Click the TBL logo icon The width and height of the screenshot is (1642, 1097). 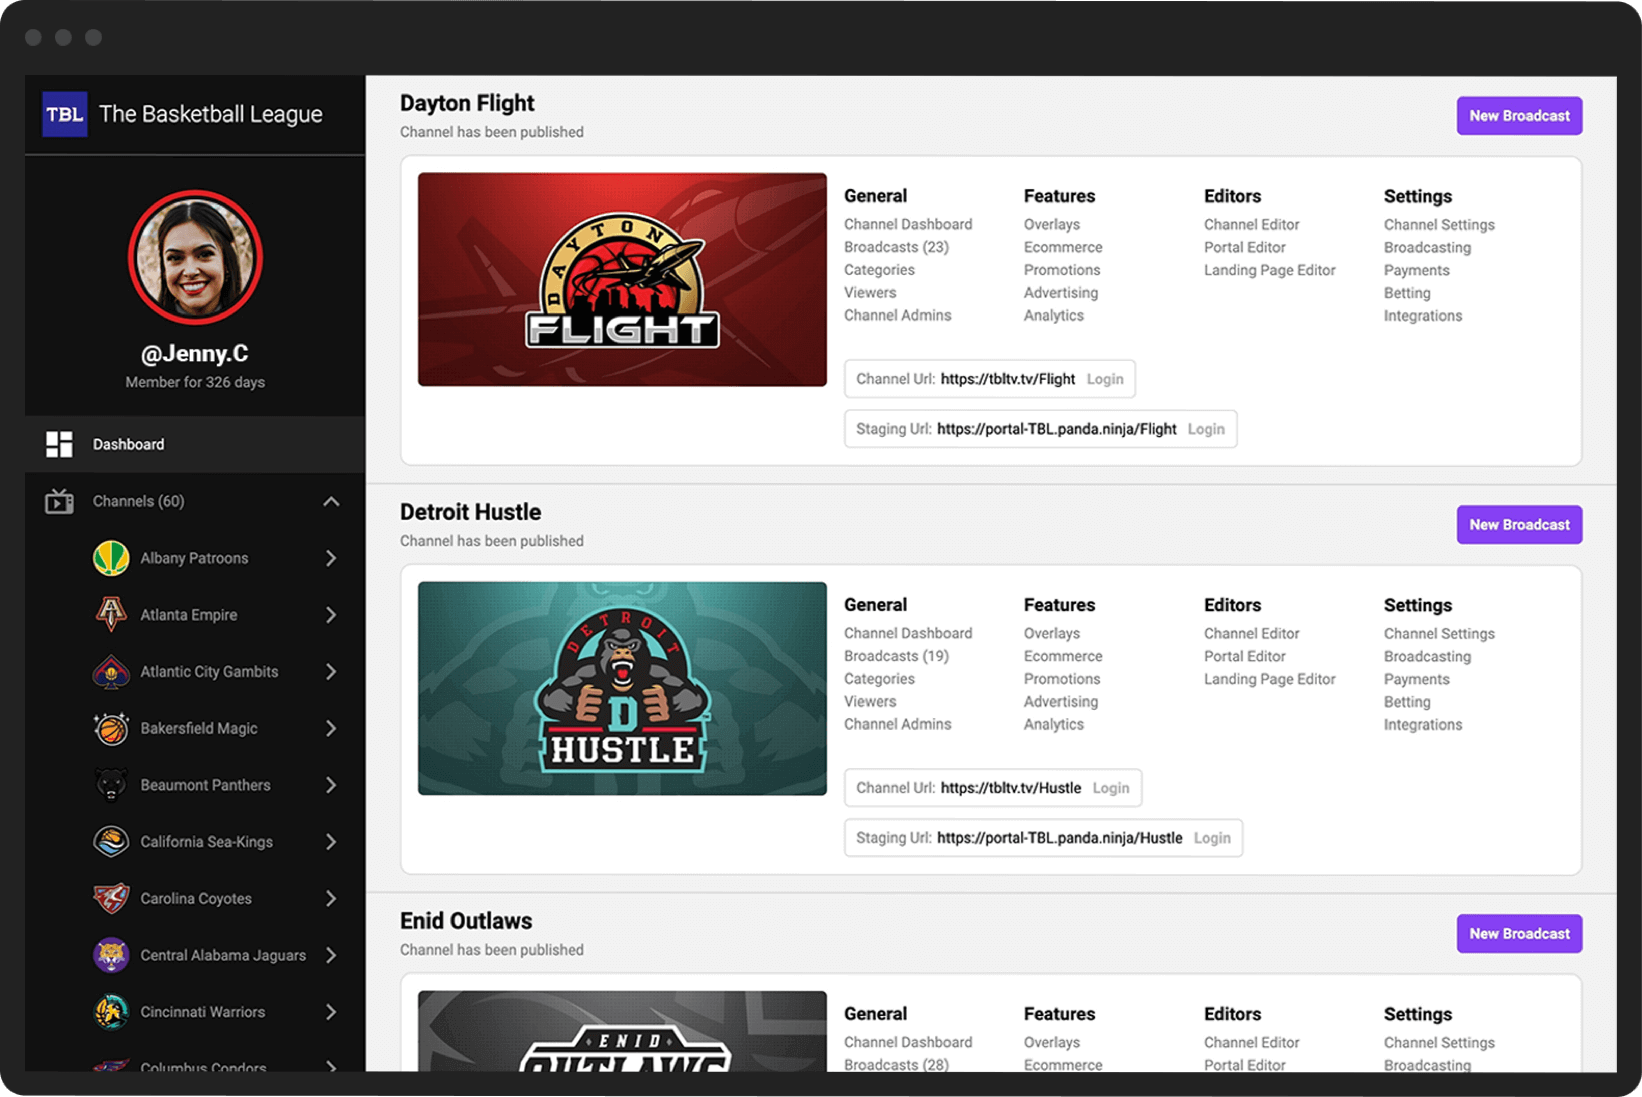65,114
